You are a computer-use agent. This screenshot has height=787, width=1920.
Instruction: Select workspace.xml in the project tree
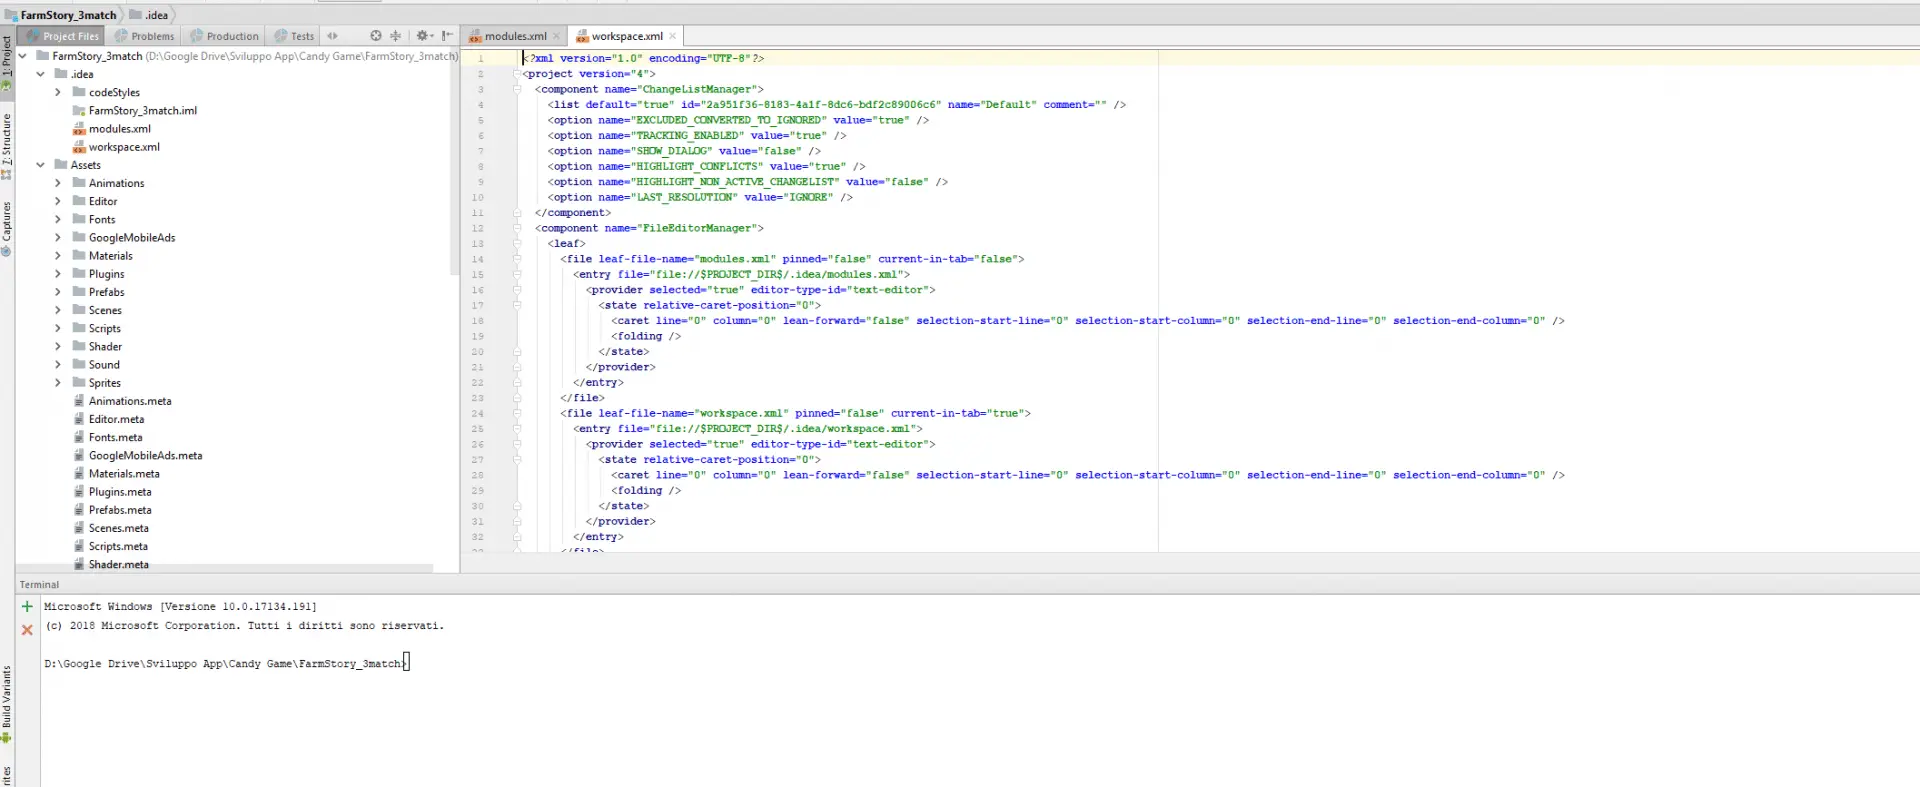pos(124,147)
